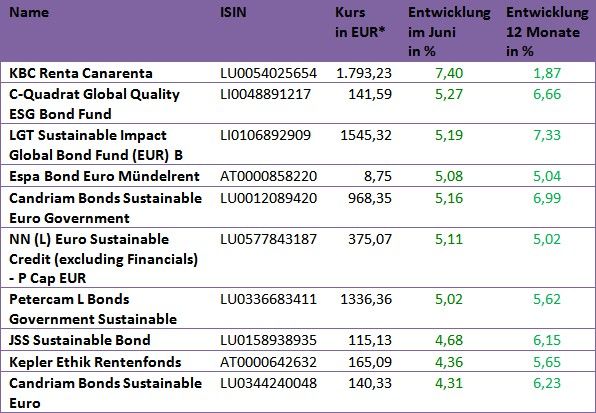The height and width of the screenshot is (413, 596).
Task: Click June value 5,19
Action: pos(449,135)
